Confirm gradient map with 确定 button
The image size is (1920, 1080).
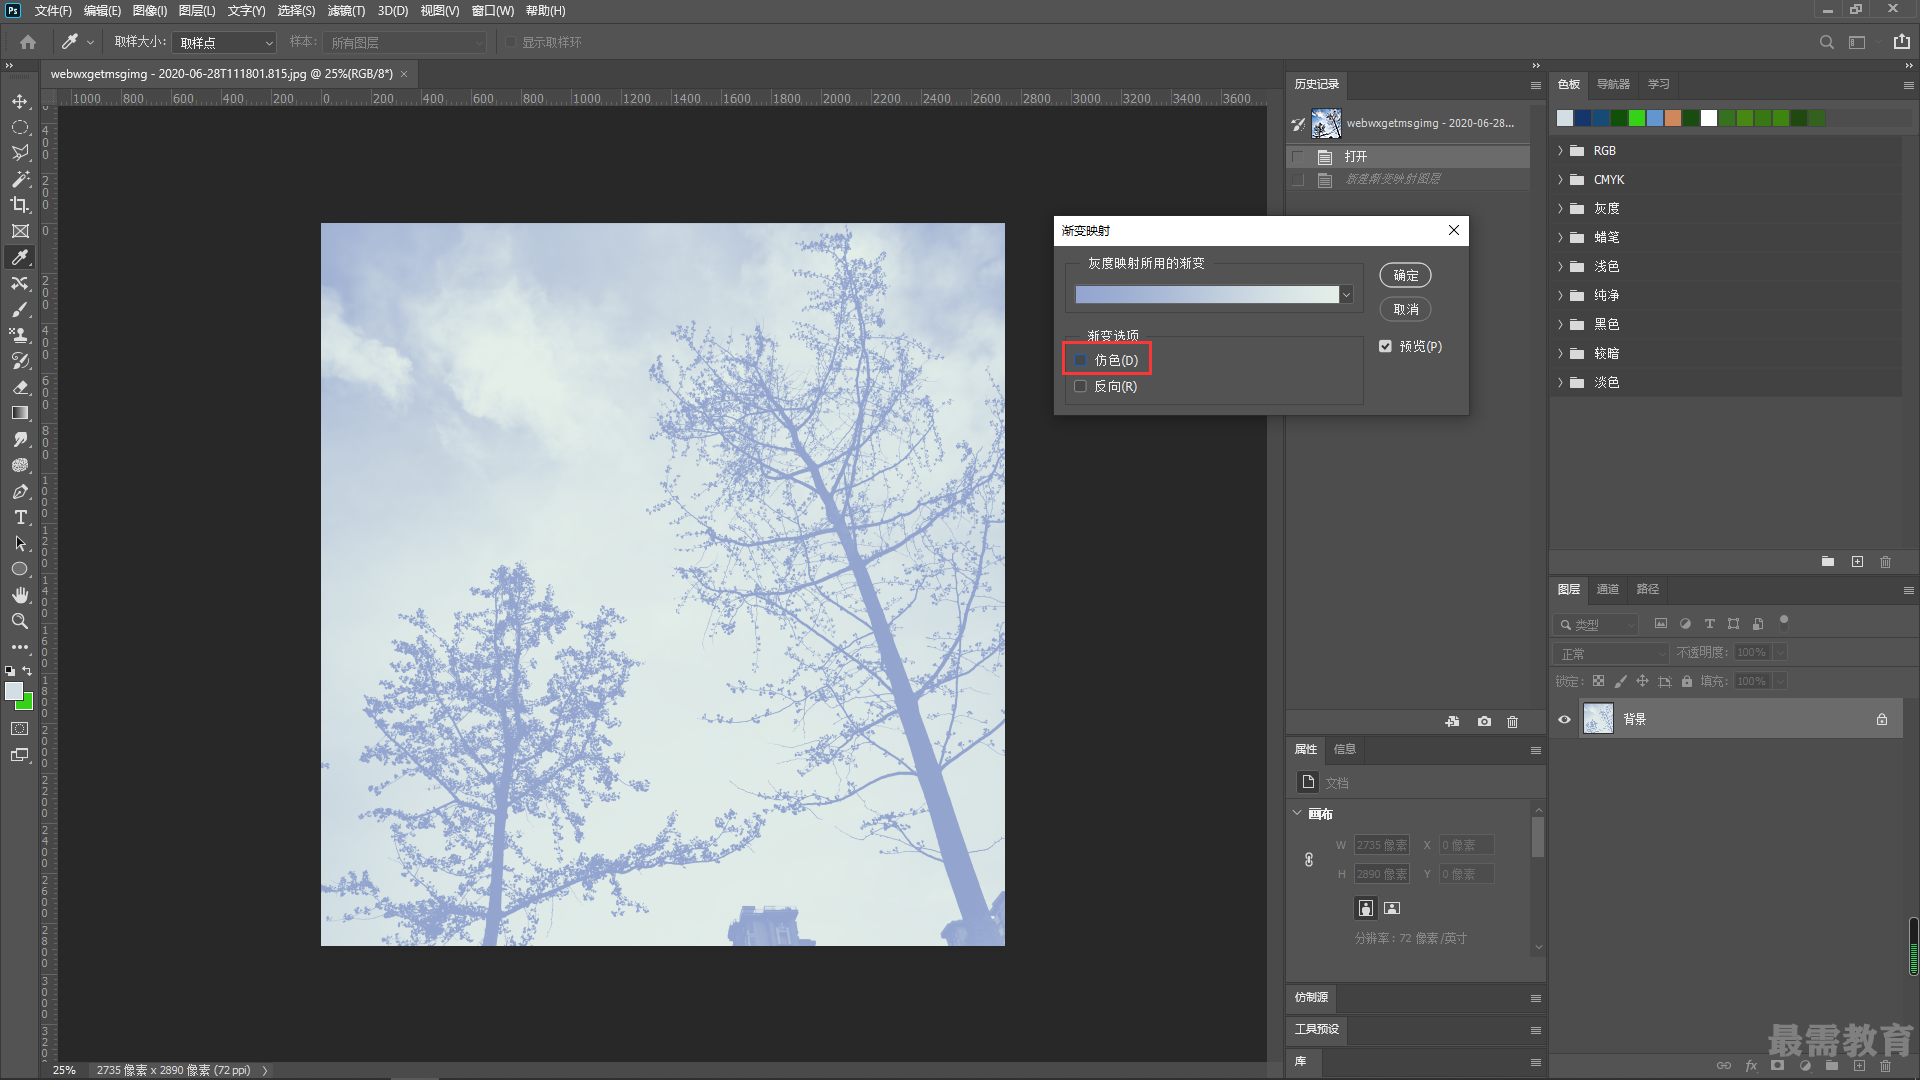pyautogui.click(x=1405, y=275)
